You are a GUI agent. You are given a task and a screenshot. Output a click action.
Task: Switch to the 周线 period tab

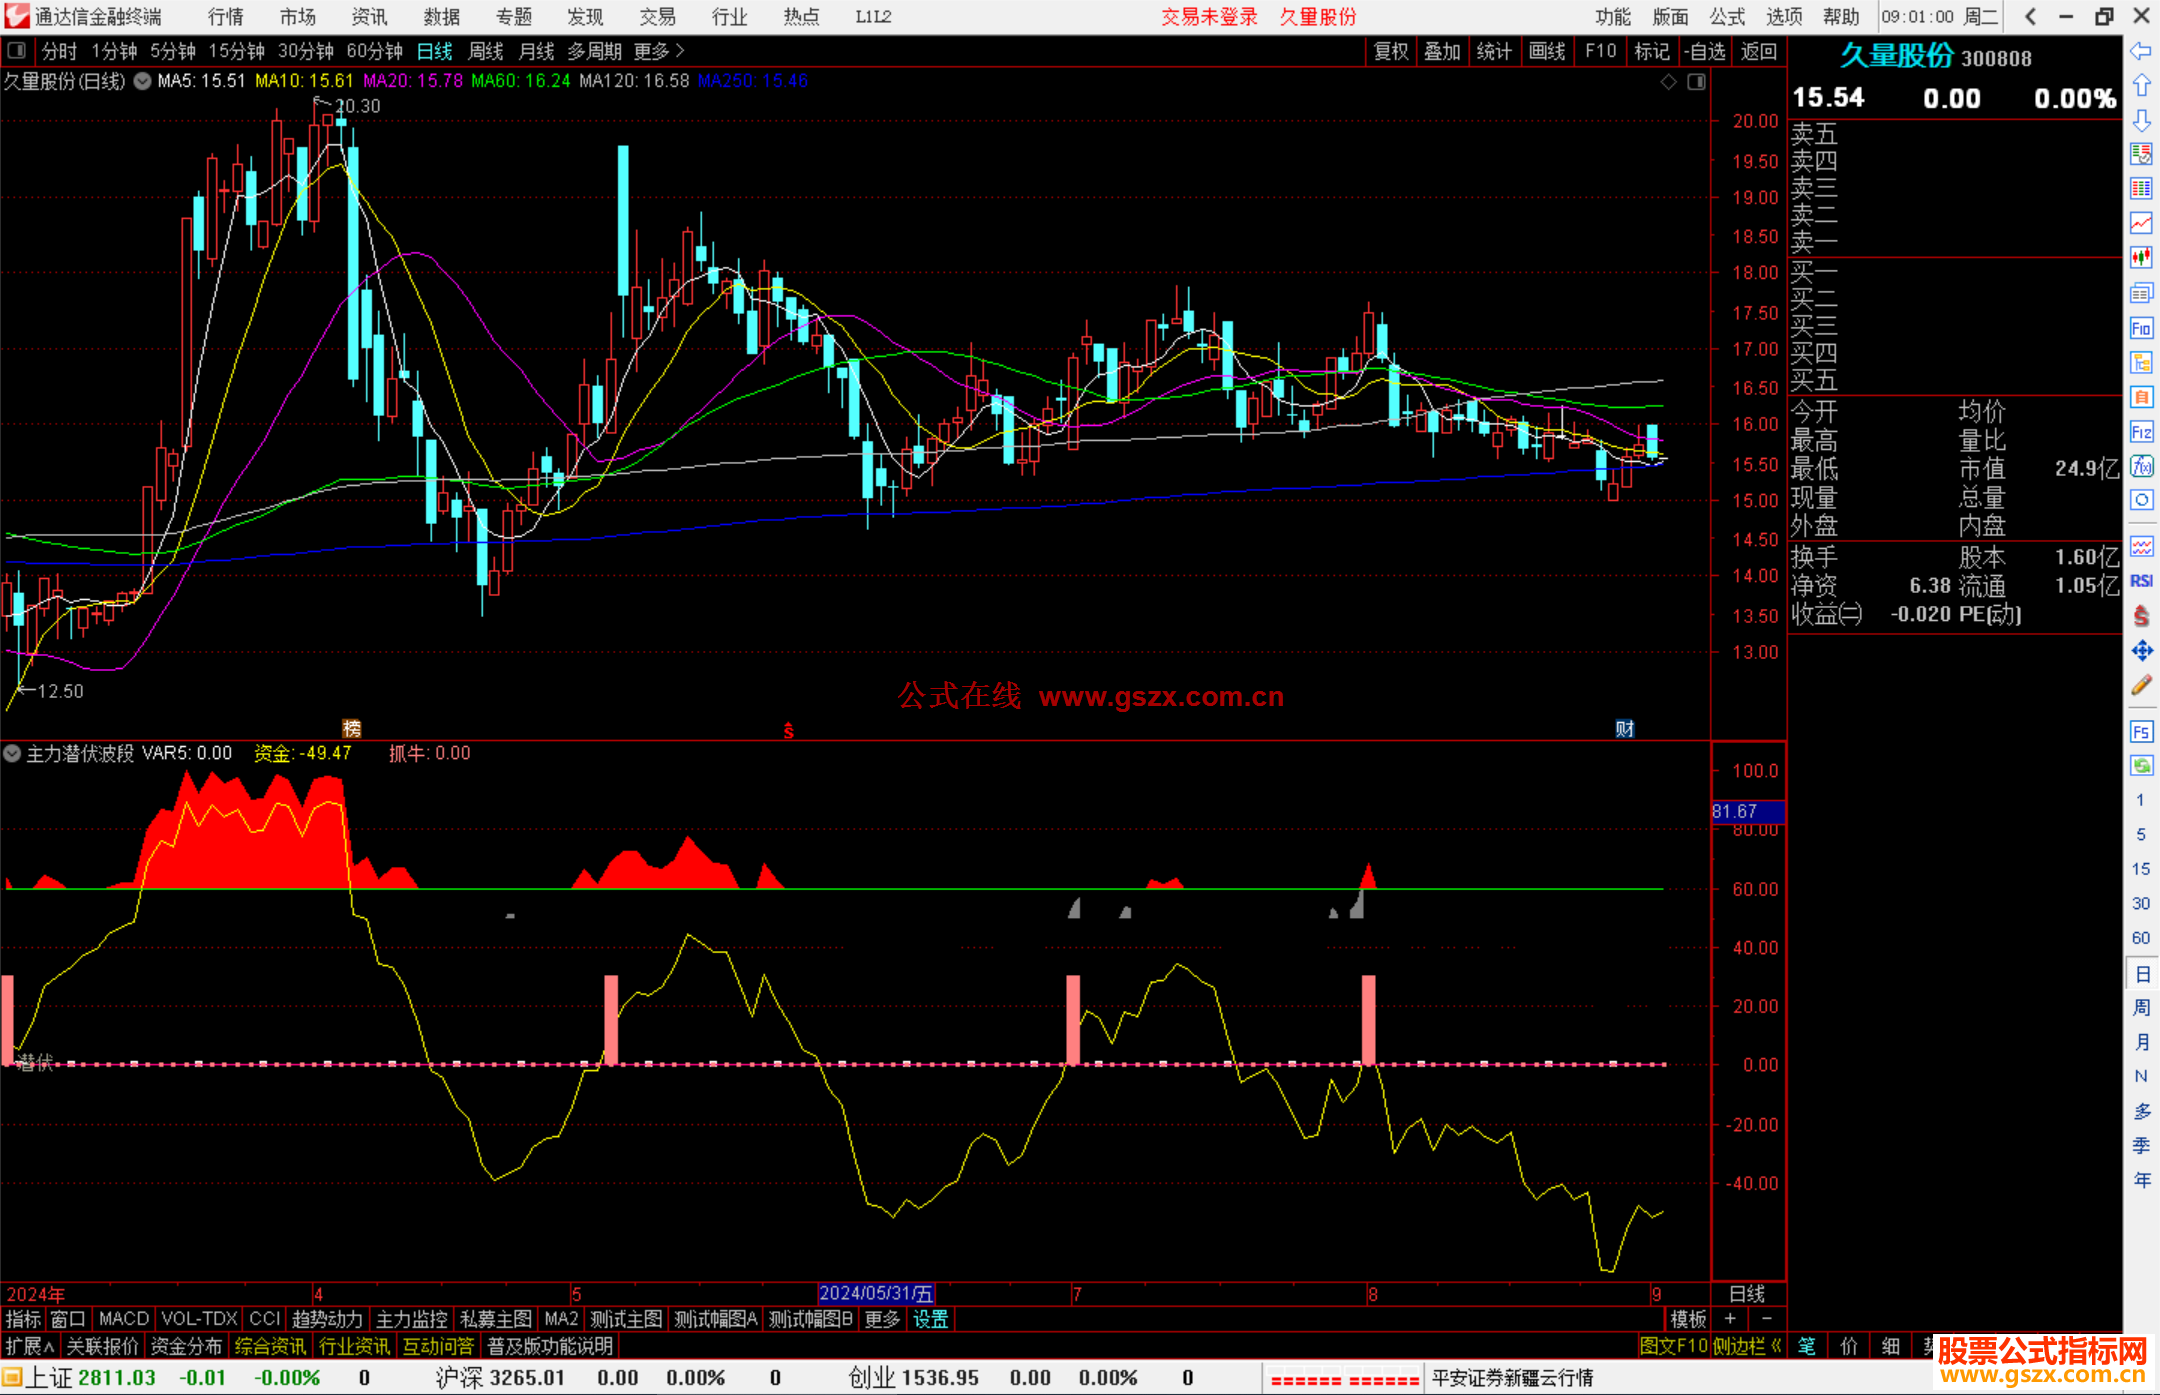486,51
